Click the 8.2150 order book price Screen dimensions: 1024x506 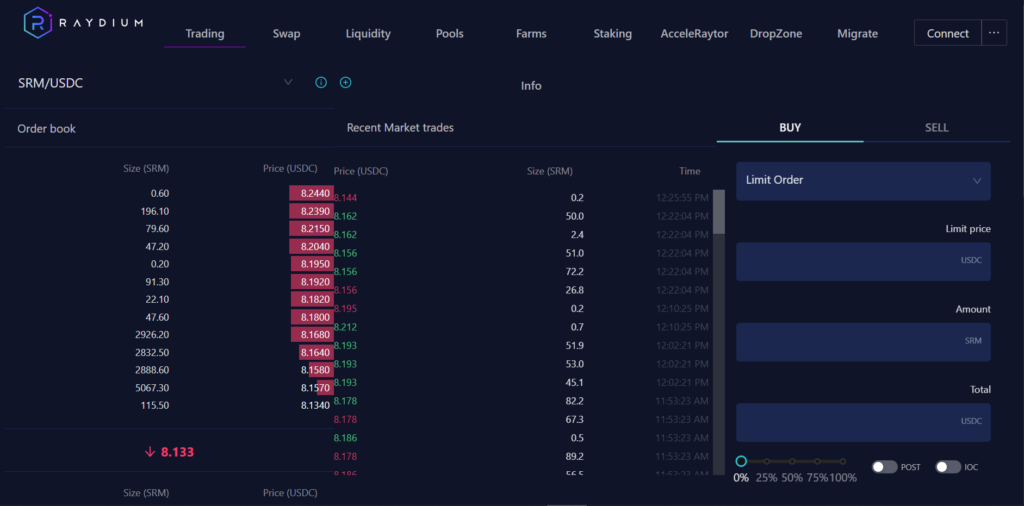point(315,229)
